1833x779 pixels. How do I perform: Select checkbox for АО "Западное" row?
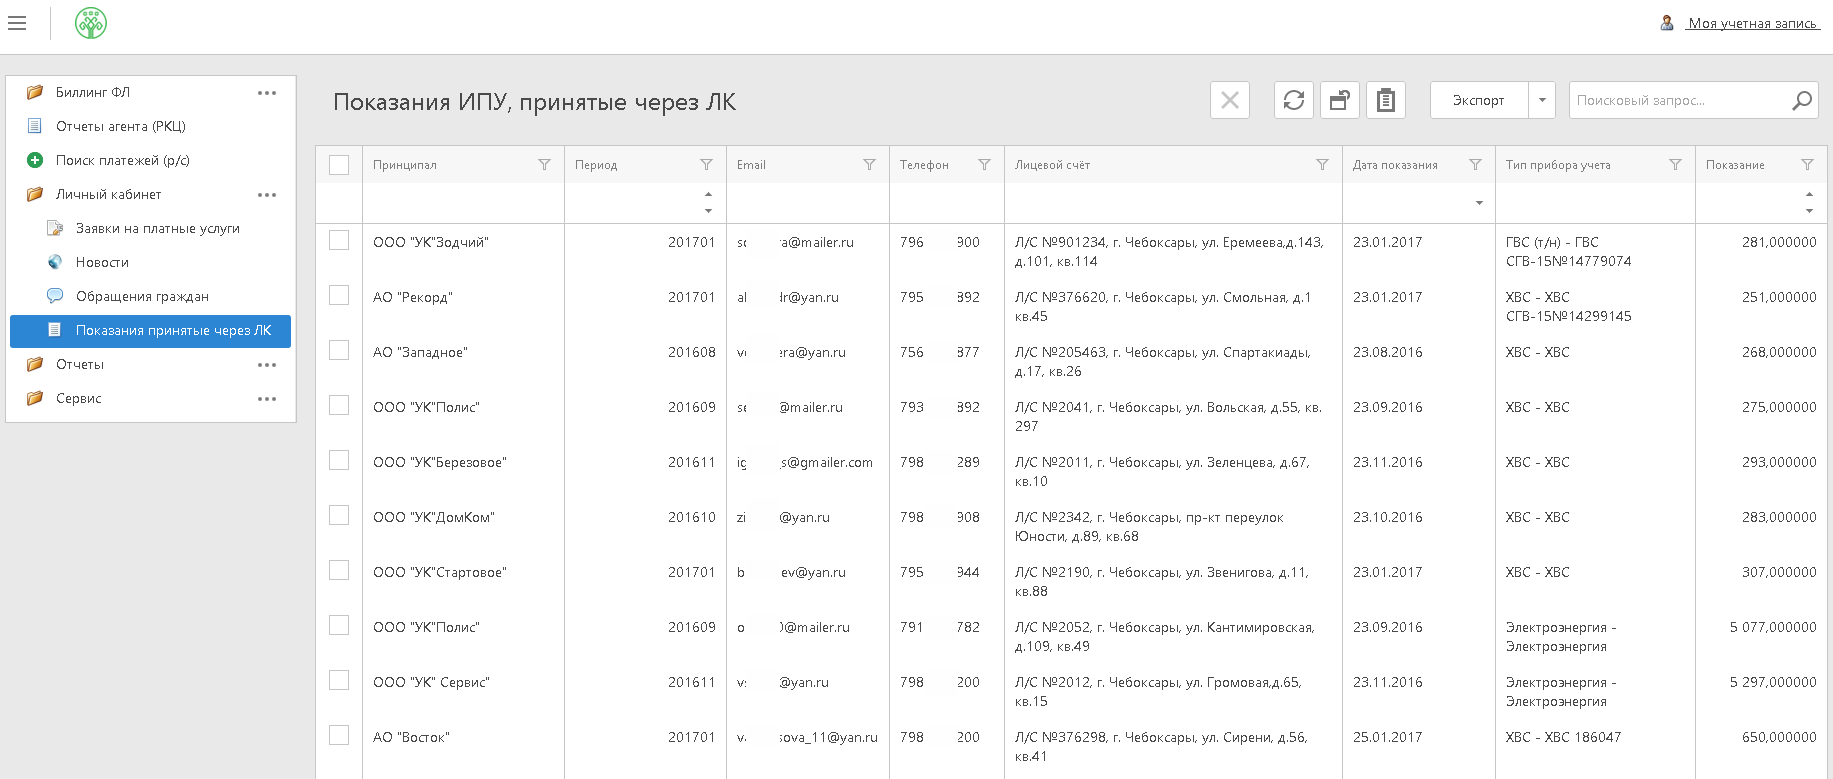(x=339, y=351)
